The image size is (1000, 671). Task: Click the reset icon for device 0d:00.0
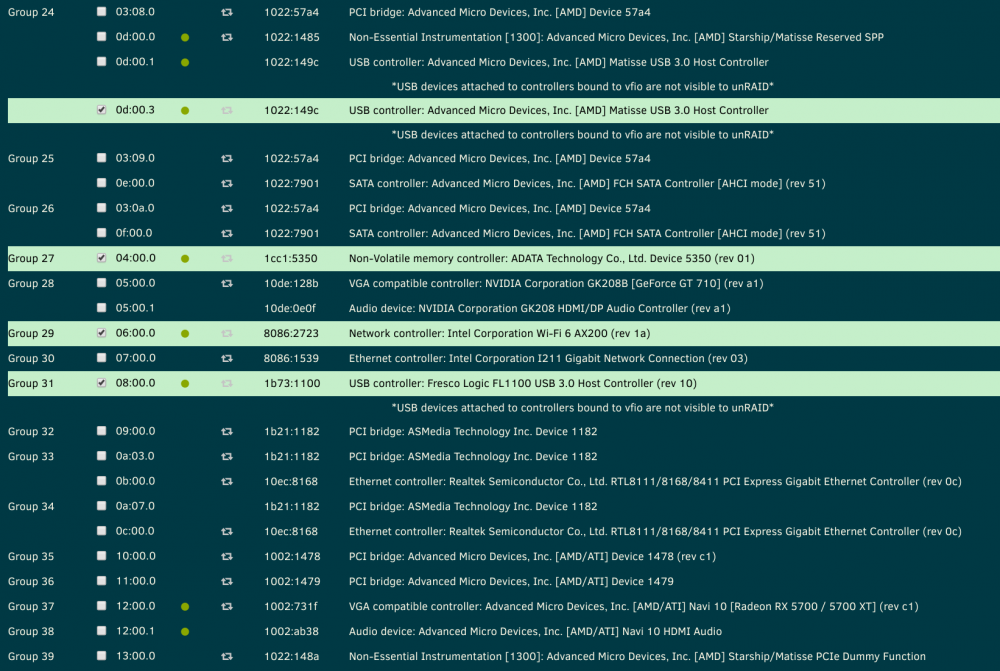[x=226, y=37]
